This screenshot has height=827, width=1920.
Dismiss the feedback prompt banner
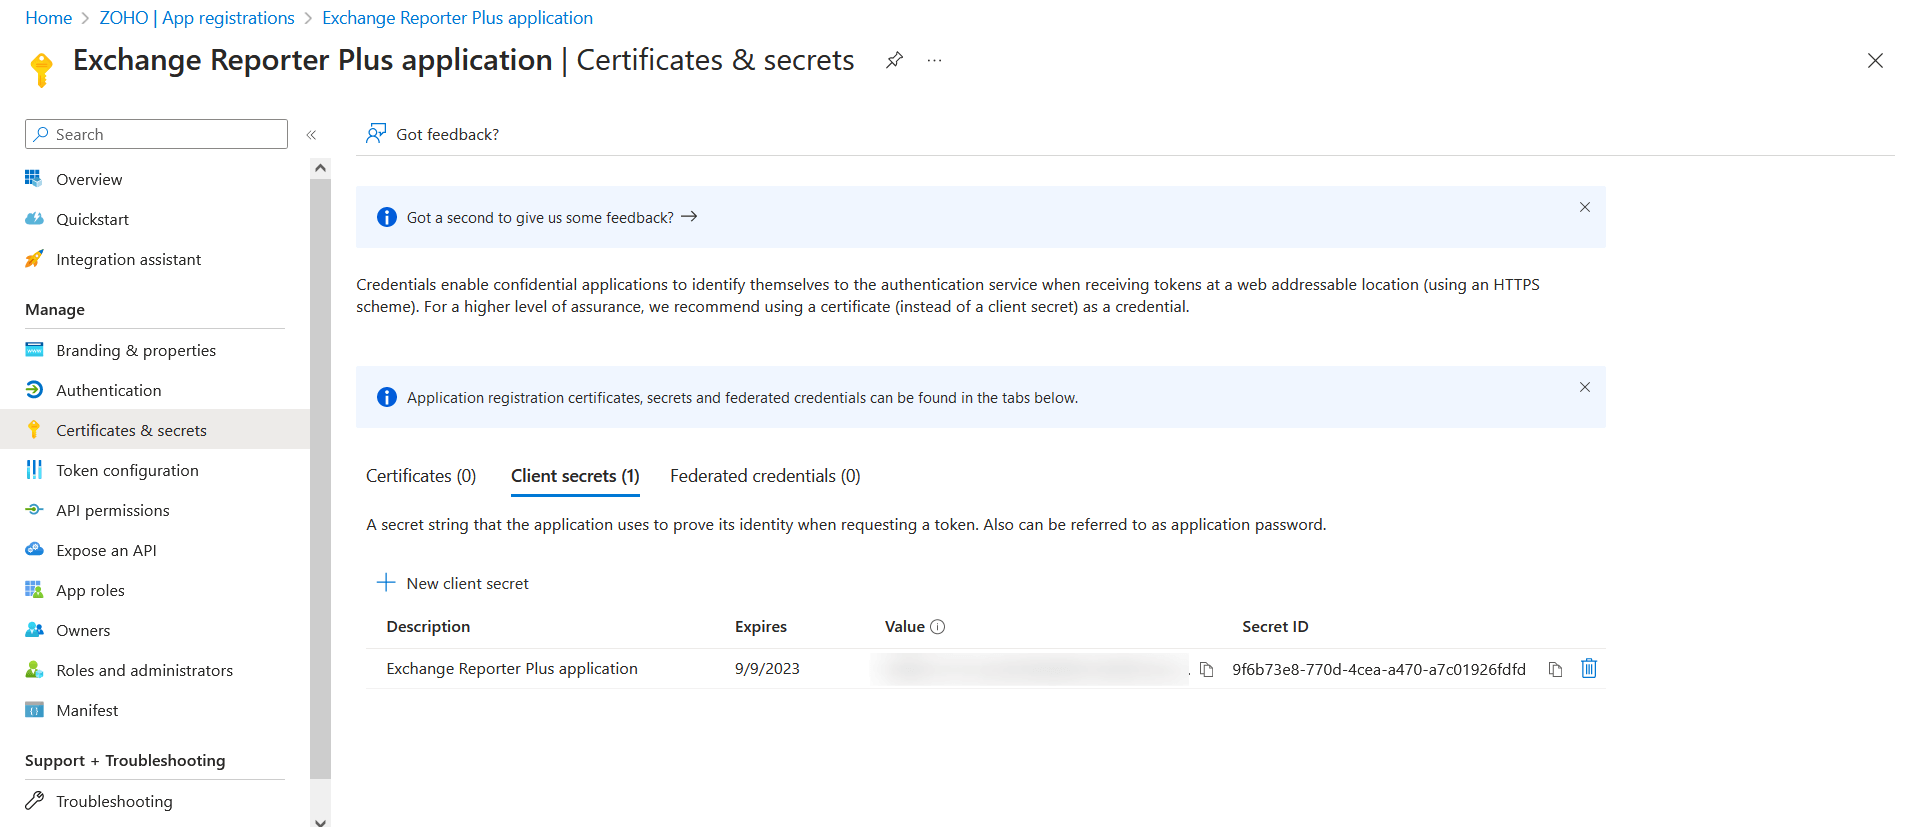coord(1584,207)
